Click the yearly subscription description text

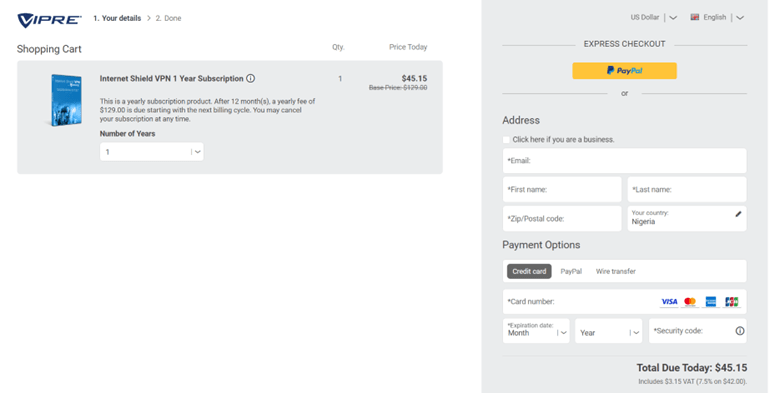[207, 110]
